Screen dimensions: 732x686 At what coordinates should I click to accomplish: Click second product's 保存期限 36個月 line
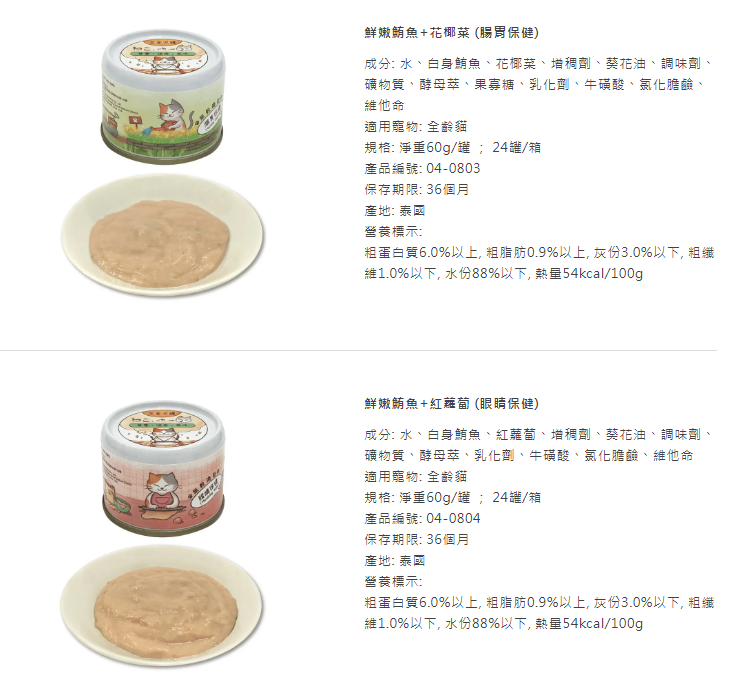pyautogui.click(x=416, y=540)
